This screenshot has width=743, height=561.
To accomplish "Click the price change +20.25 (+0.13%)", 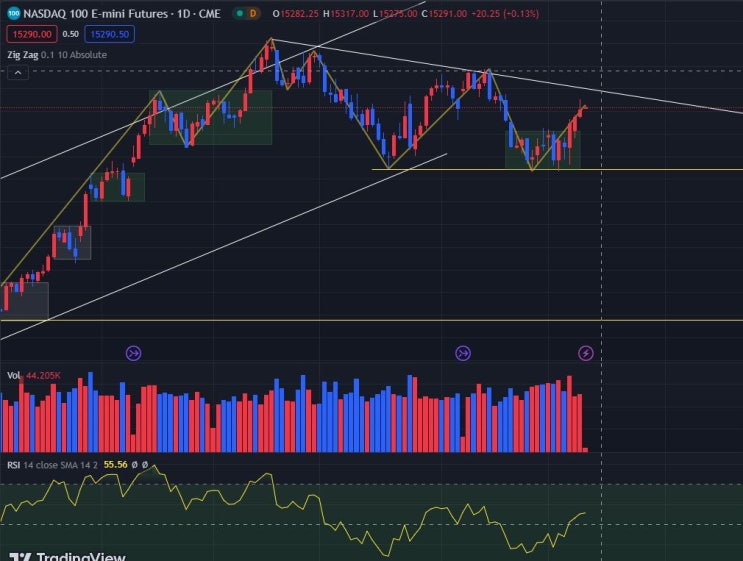I will tap(505, 14).
